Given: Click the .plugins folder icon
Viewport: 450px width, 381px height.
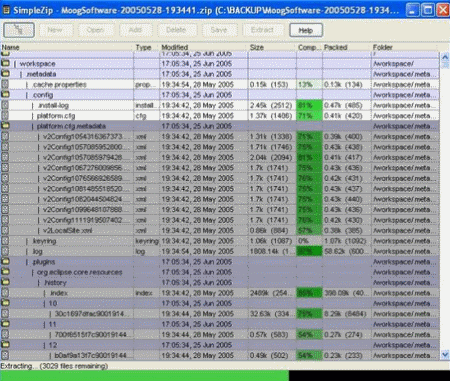Looking at the screenshot, I should click(x=5, y=262).
